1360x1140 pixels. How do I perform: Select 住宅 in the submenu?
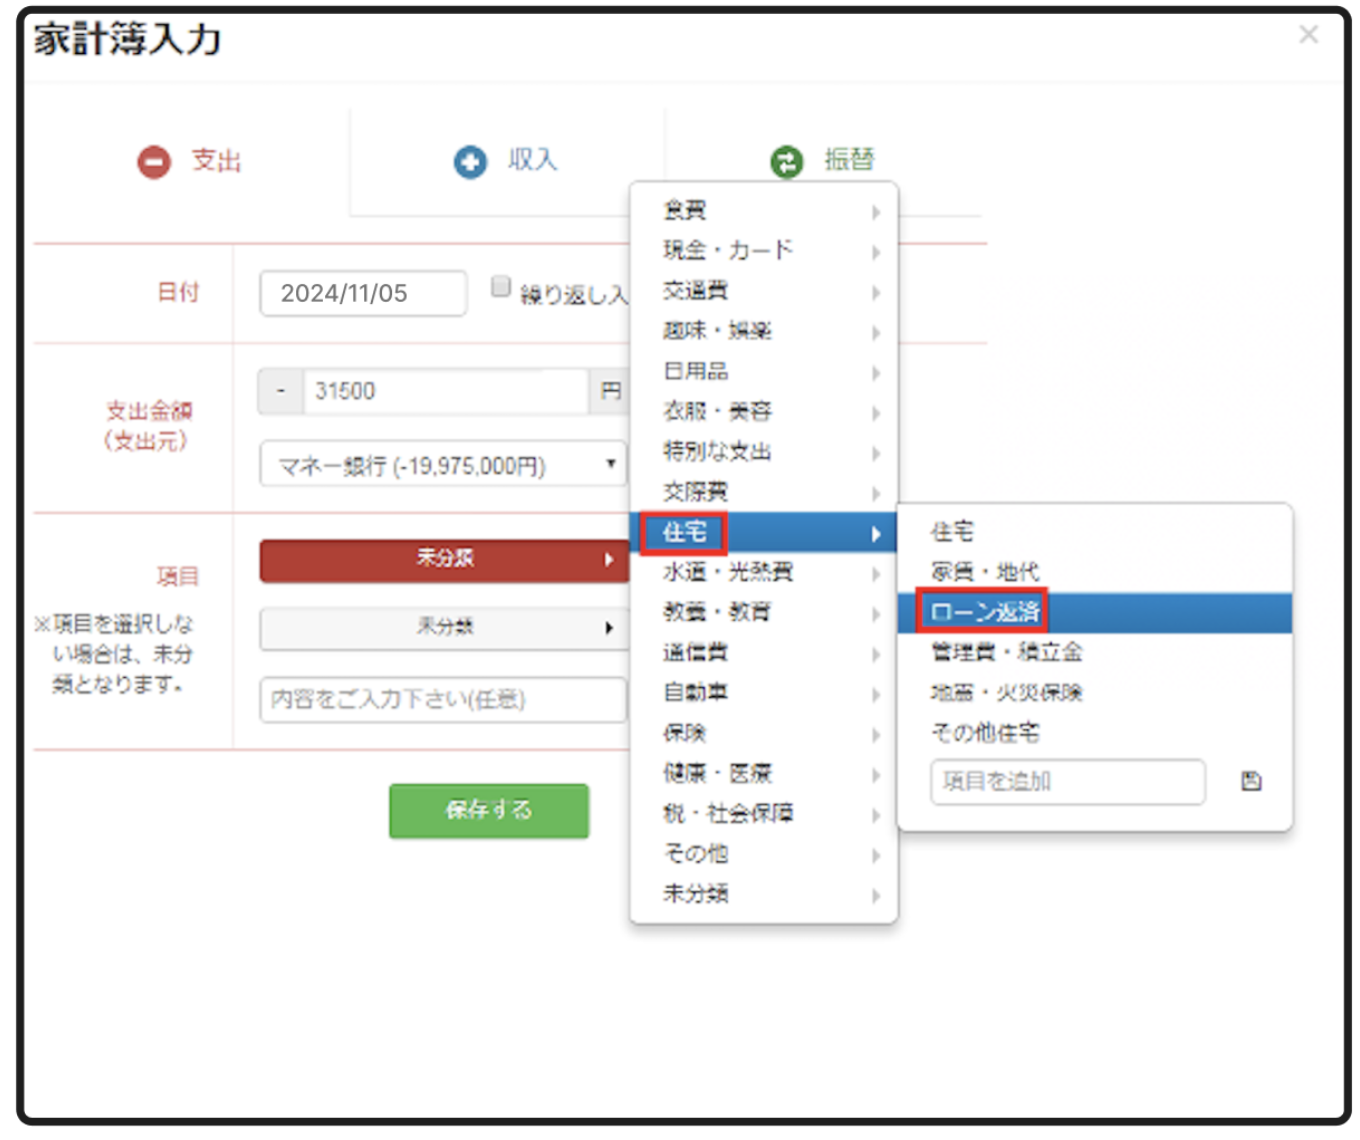click(1095, 532)
